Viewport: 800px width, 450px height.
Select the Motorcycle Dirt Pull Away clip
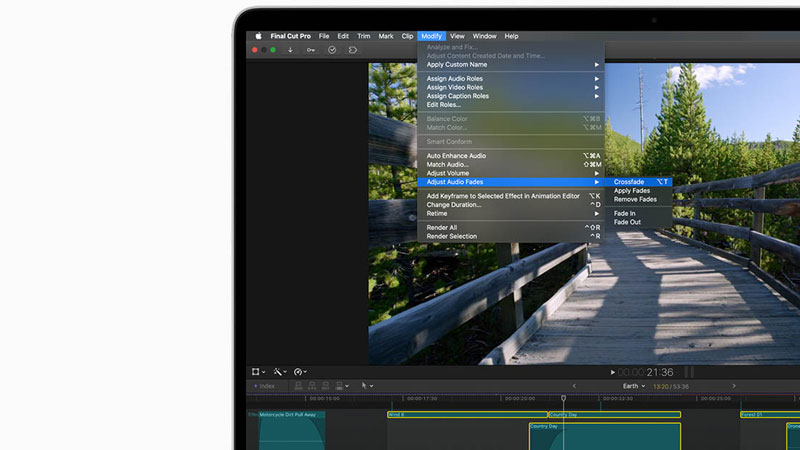(x=292, y=430)
